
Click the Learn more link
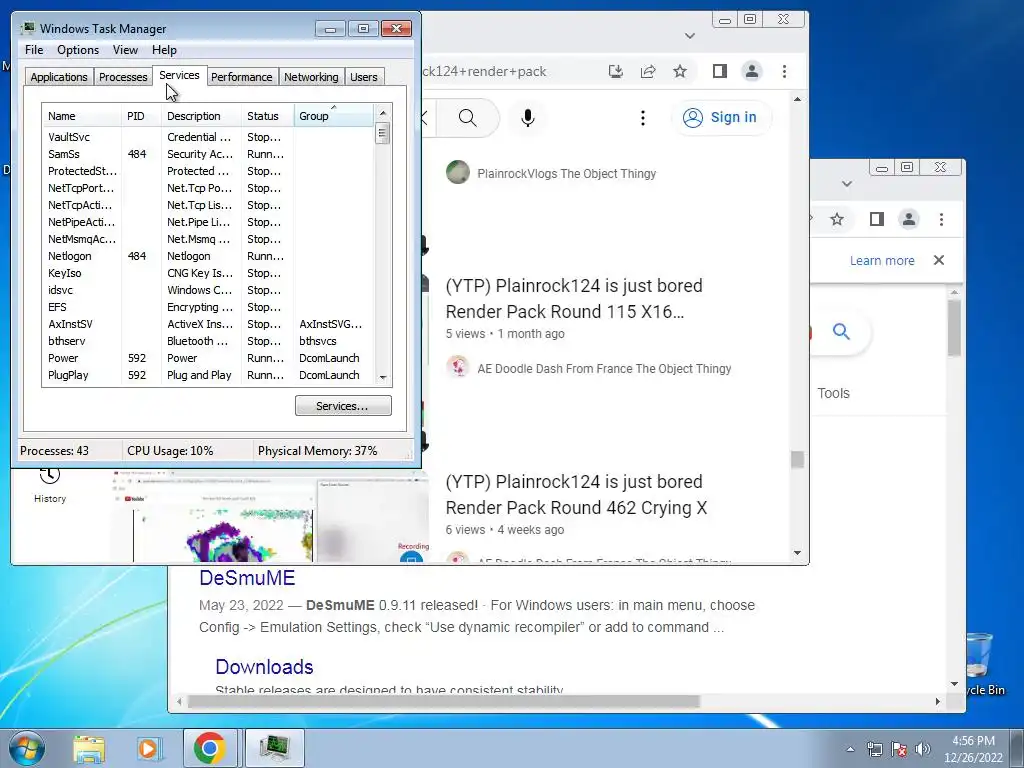(882, 261)
